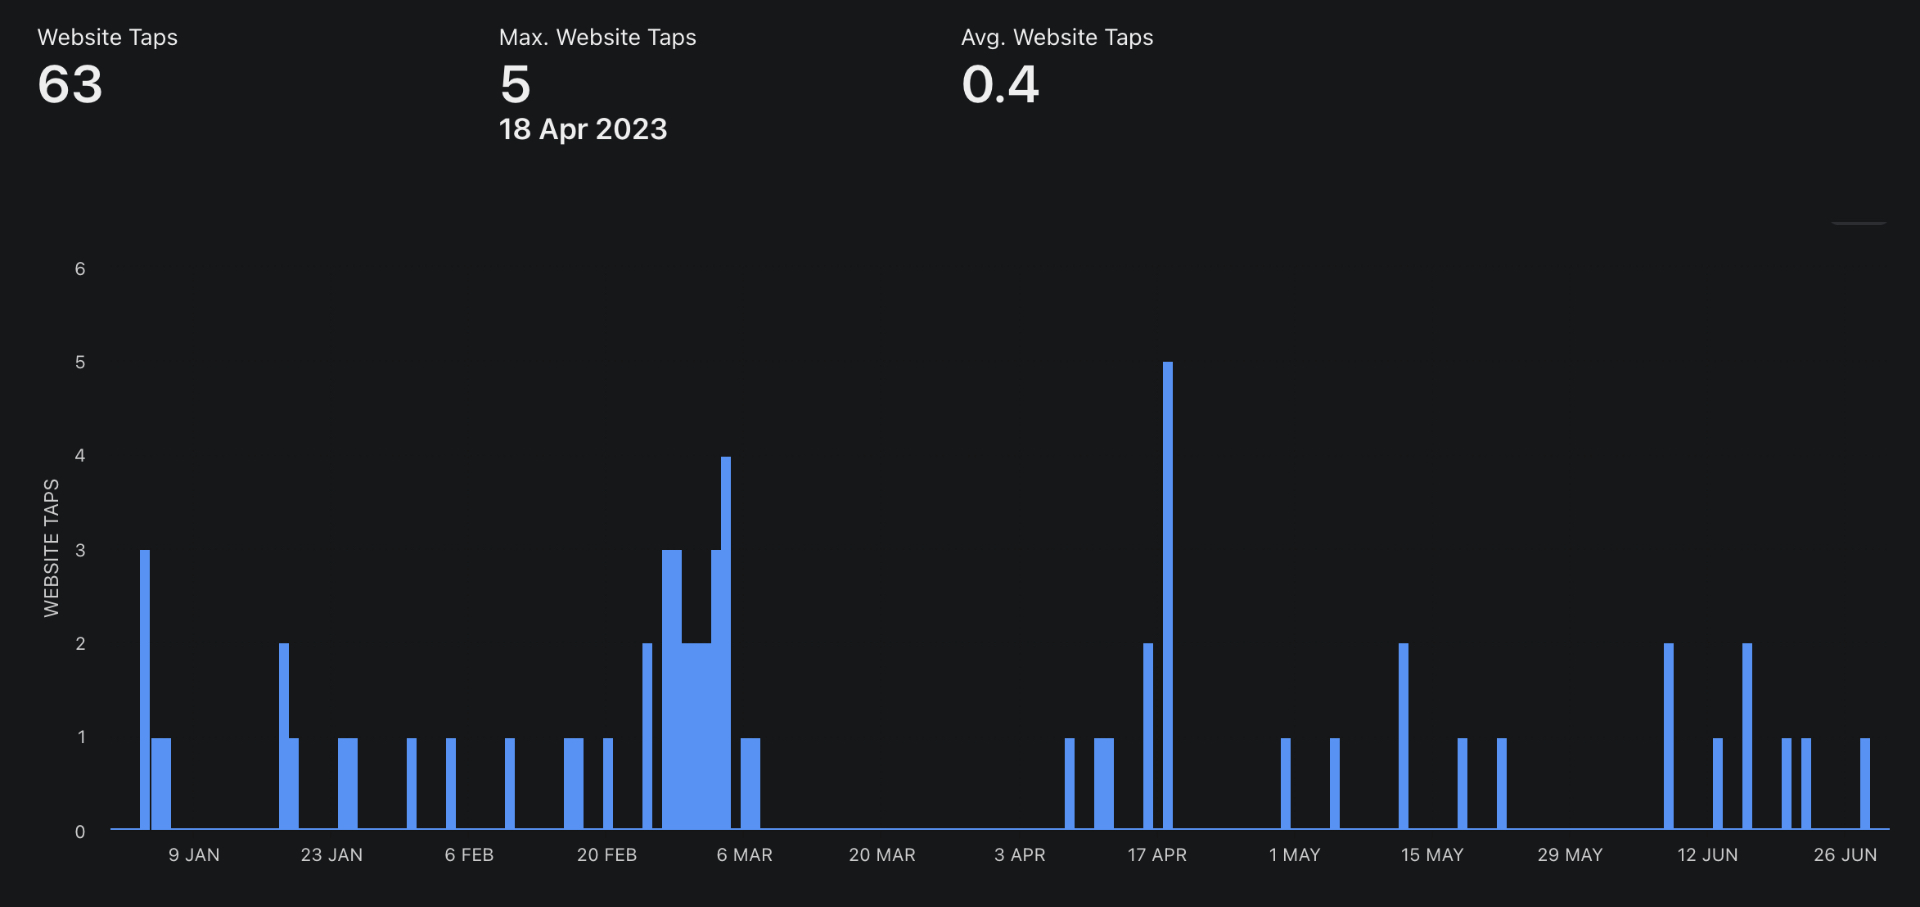Screen dimensions: 1920x907
Task: Select the bar reaching 4 taps in March
Action: click(x=726, y=643)
